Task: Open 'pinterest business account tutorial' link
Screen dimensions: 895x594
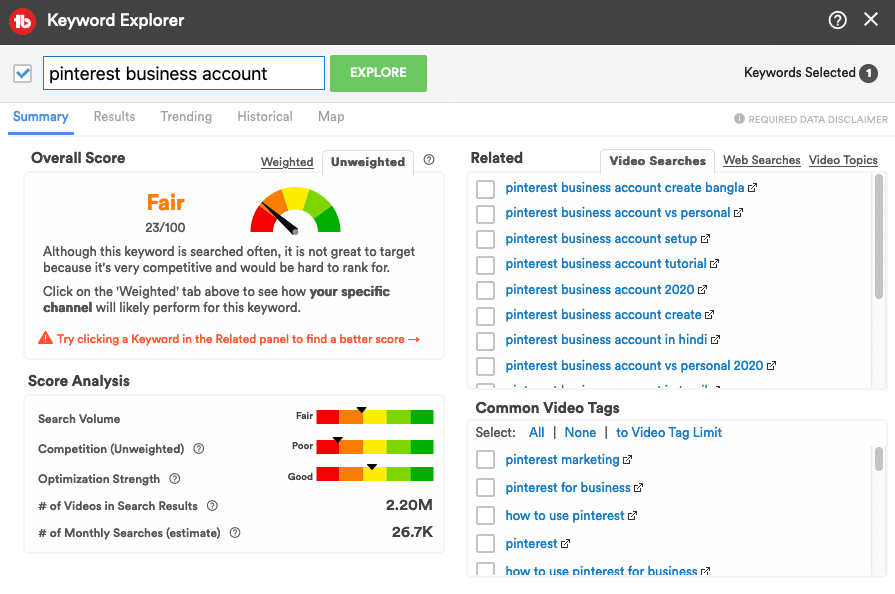Action: [x=606, y=264]
